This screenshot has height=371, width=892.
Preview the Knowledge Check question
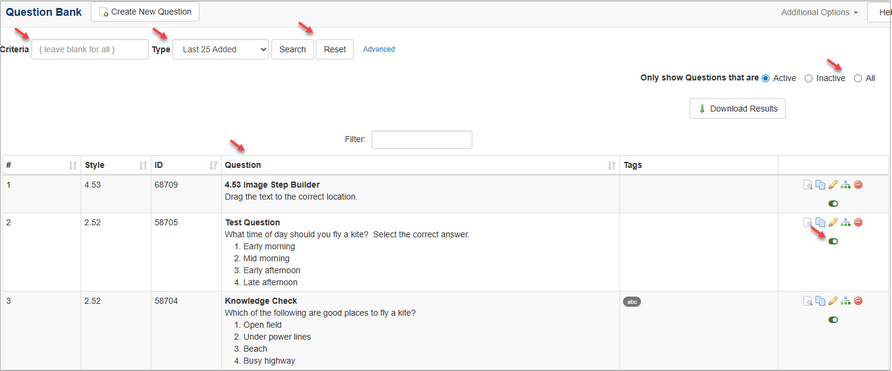(808, 301)
